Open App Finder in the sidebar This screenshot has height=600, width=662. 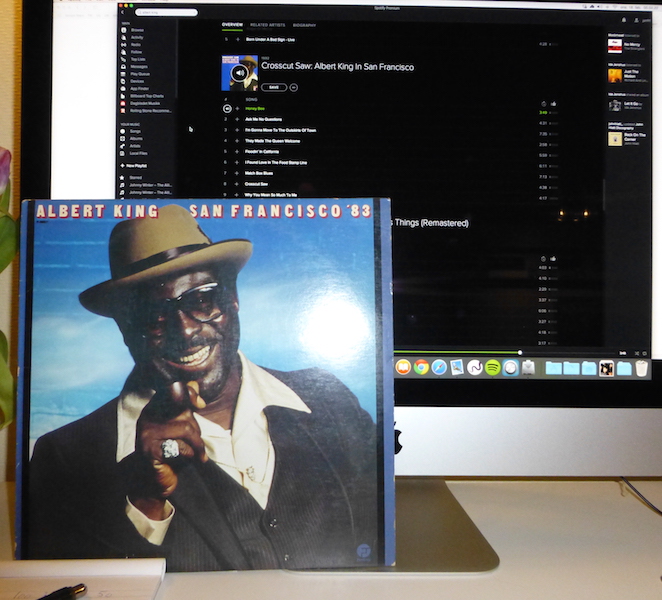coord(139,89)
